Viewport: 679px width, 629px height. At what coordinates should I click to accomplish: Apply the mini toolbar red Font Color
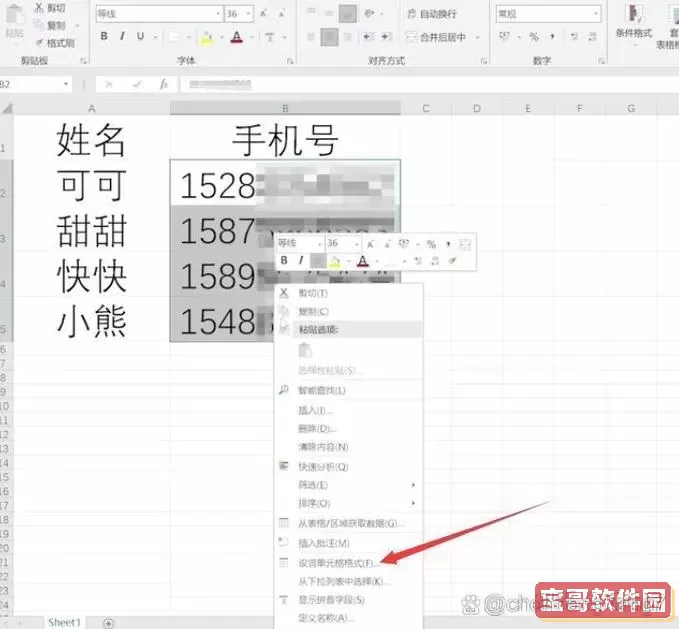363,261
